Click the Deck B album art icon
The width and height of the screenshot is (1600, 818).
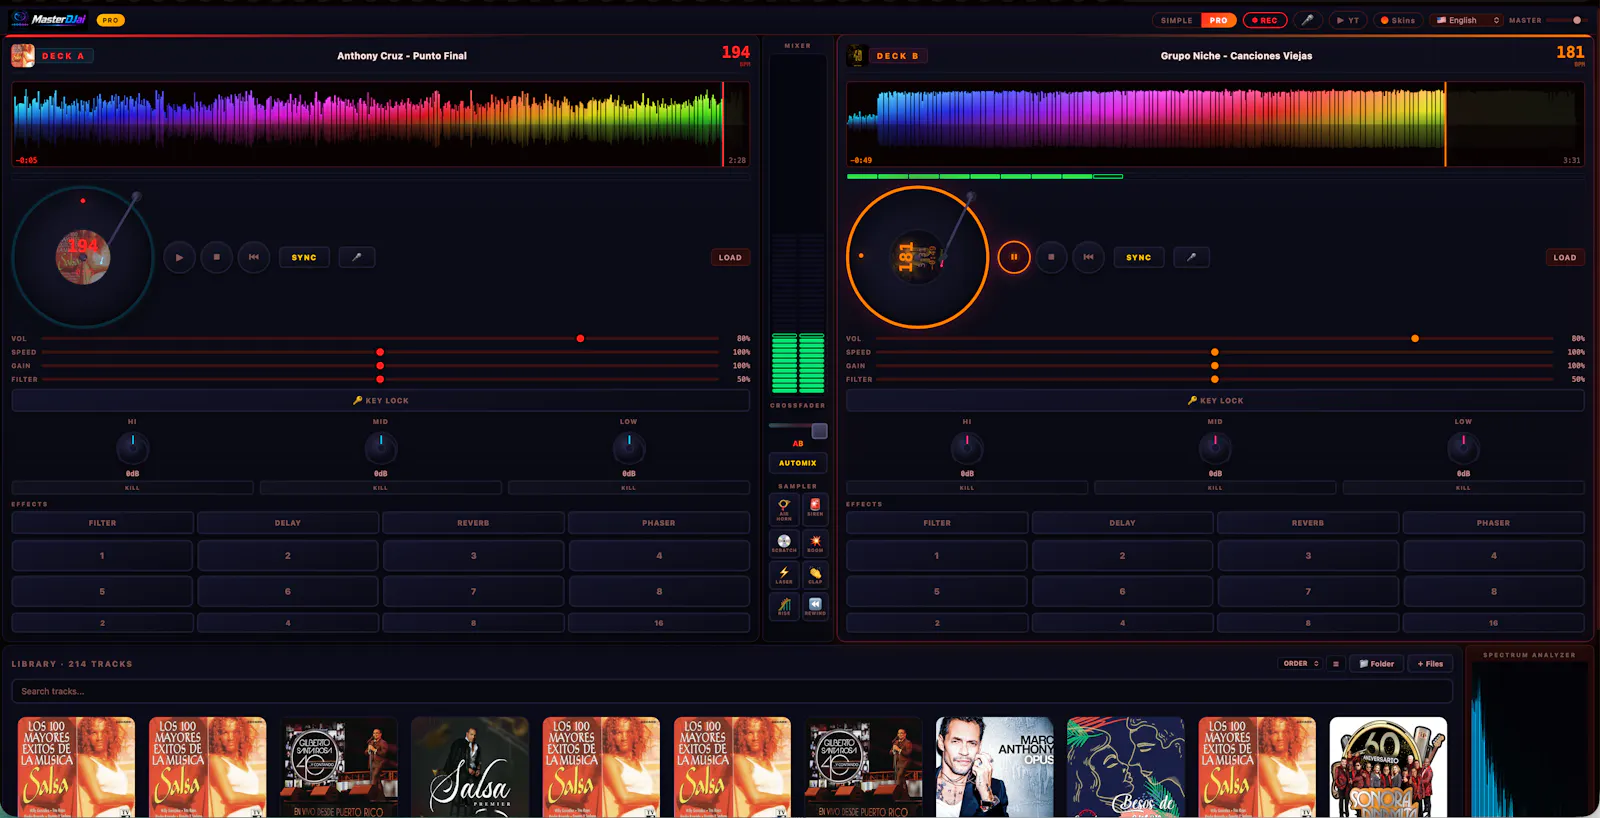pos(857,56)
